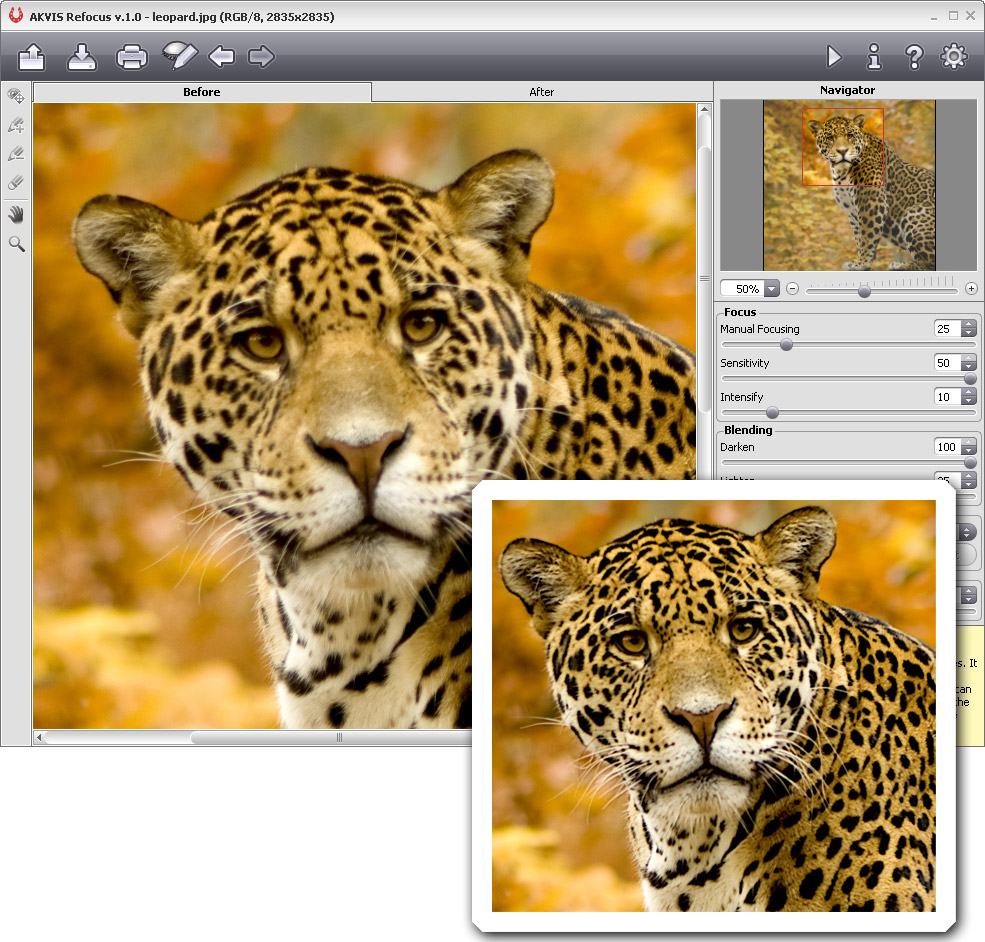
Task: Open the 50% zoom level dropdown
Action: pos(771,289)
